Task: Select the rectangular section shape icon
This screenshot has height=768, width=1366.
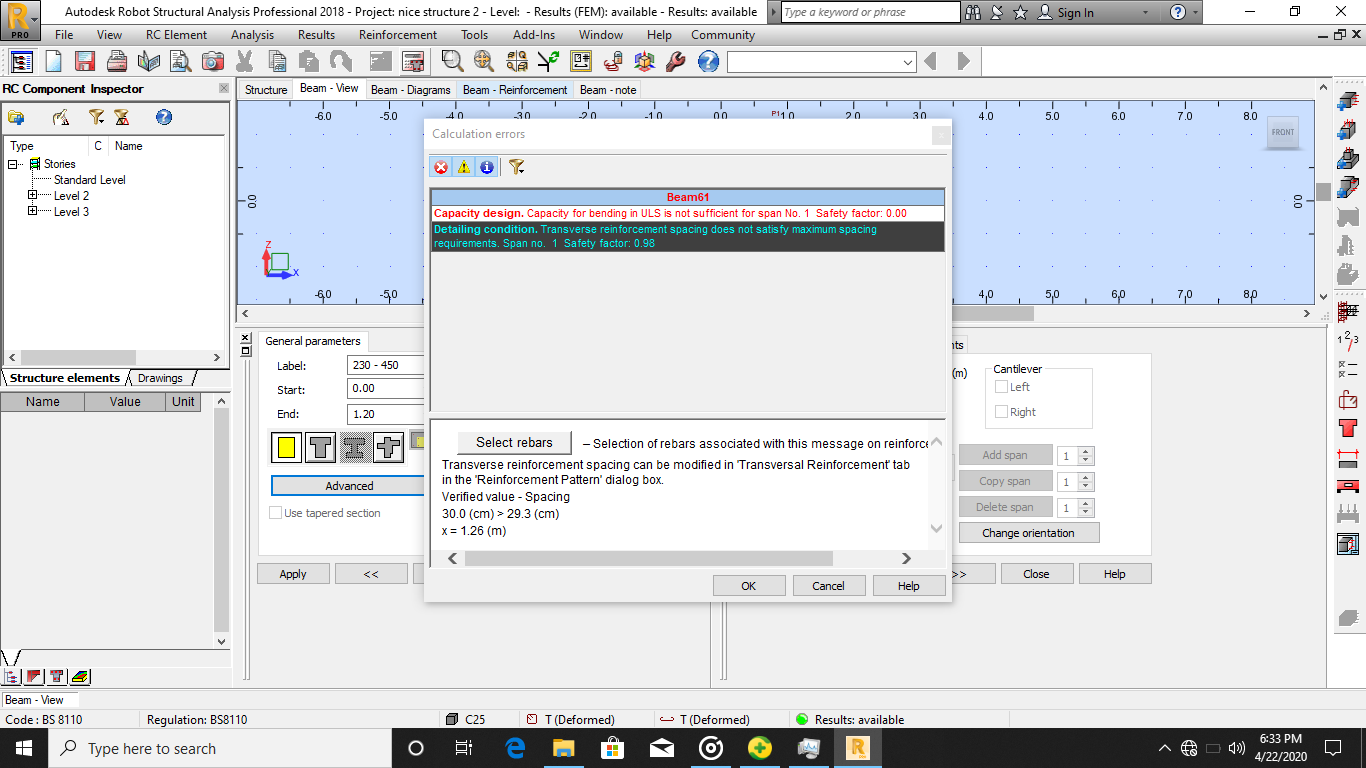Action: [x=285, y=448]
